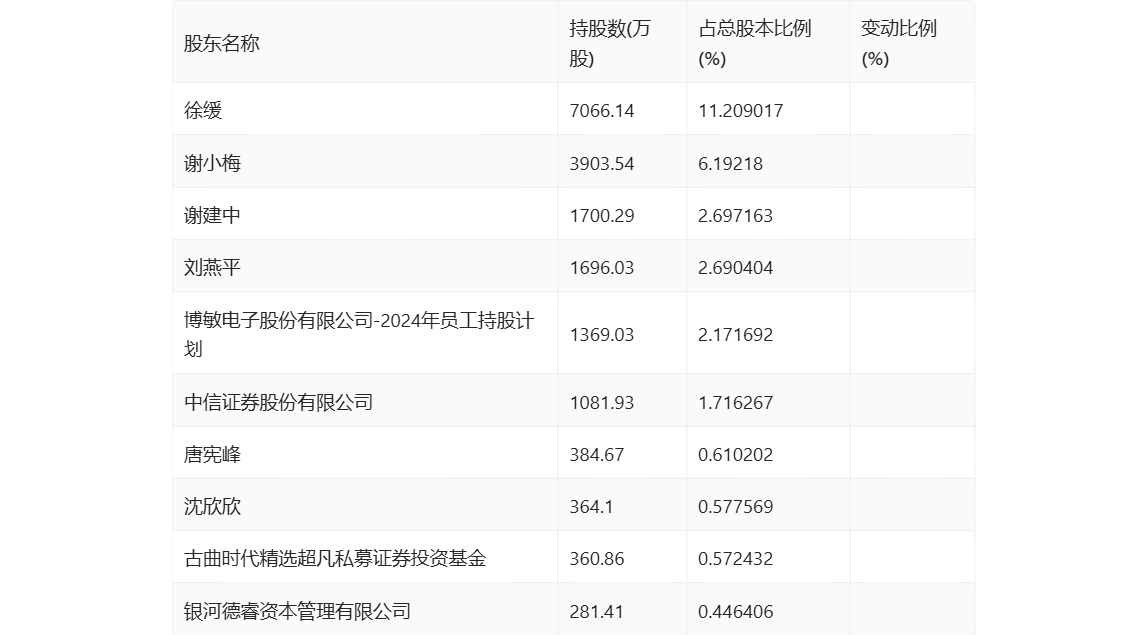
Task: Select the percentage 0.577569
Action: click(736, 506)
